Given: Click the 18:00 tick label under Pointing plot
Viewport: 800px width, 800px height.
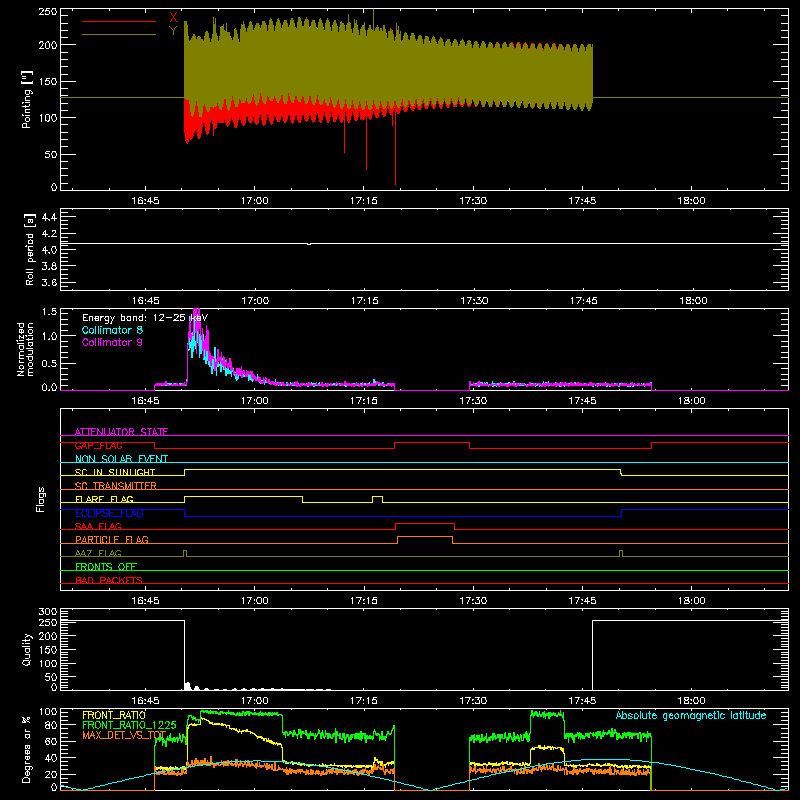Looking at the screenshot, I should [691, 201].
